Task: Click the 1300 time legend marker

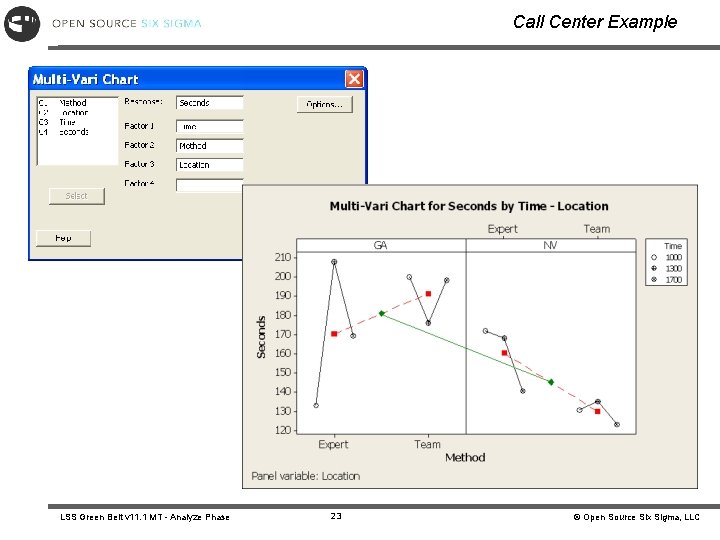Action: [x=654, y=268]
